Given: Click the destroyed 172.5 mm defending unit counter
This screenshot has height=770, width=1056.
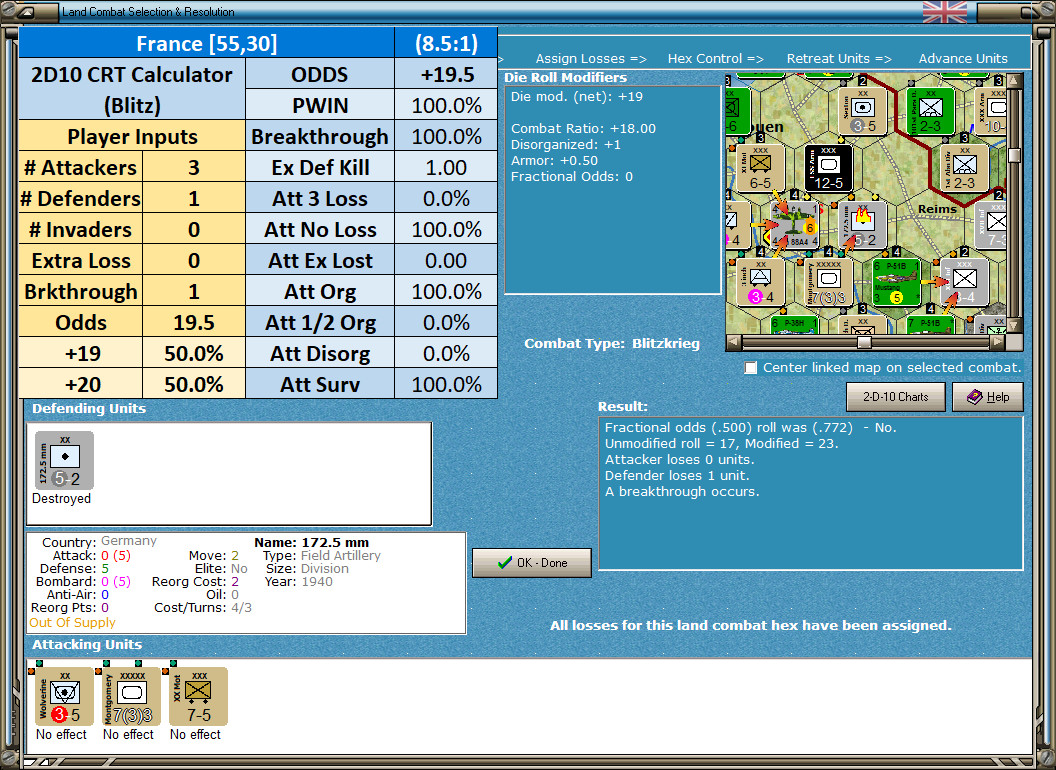Looking at the screenshot, I should 65,461.
